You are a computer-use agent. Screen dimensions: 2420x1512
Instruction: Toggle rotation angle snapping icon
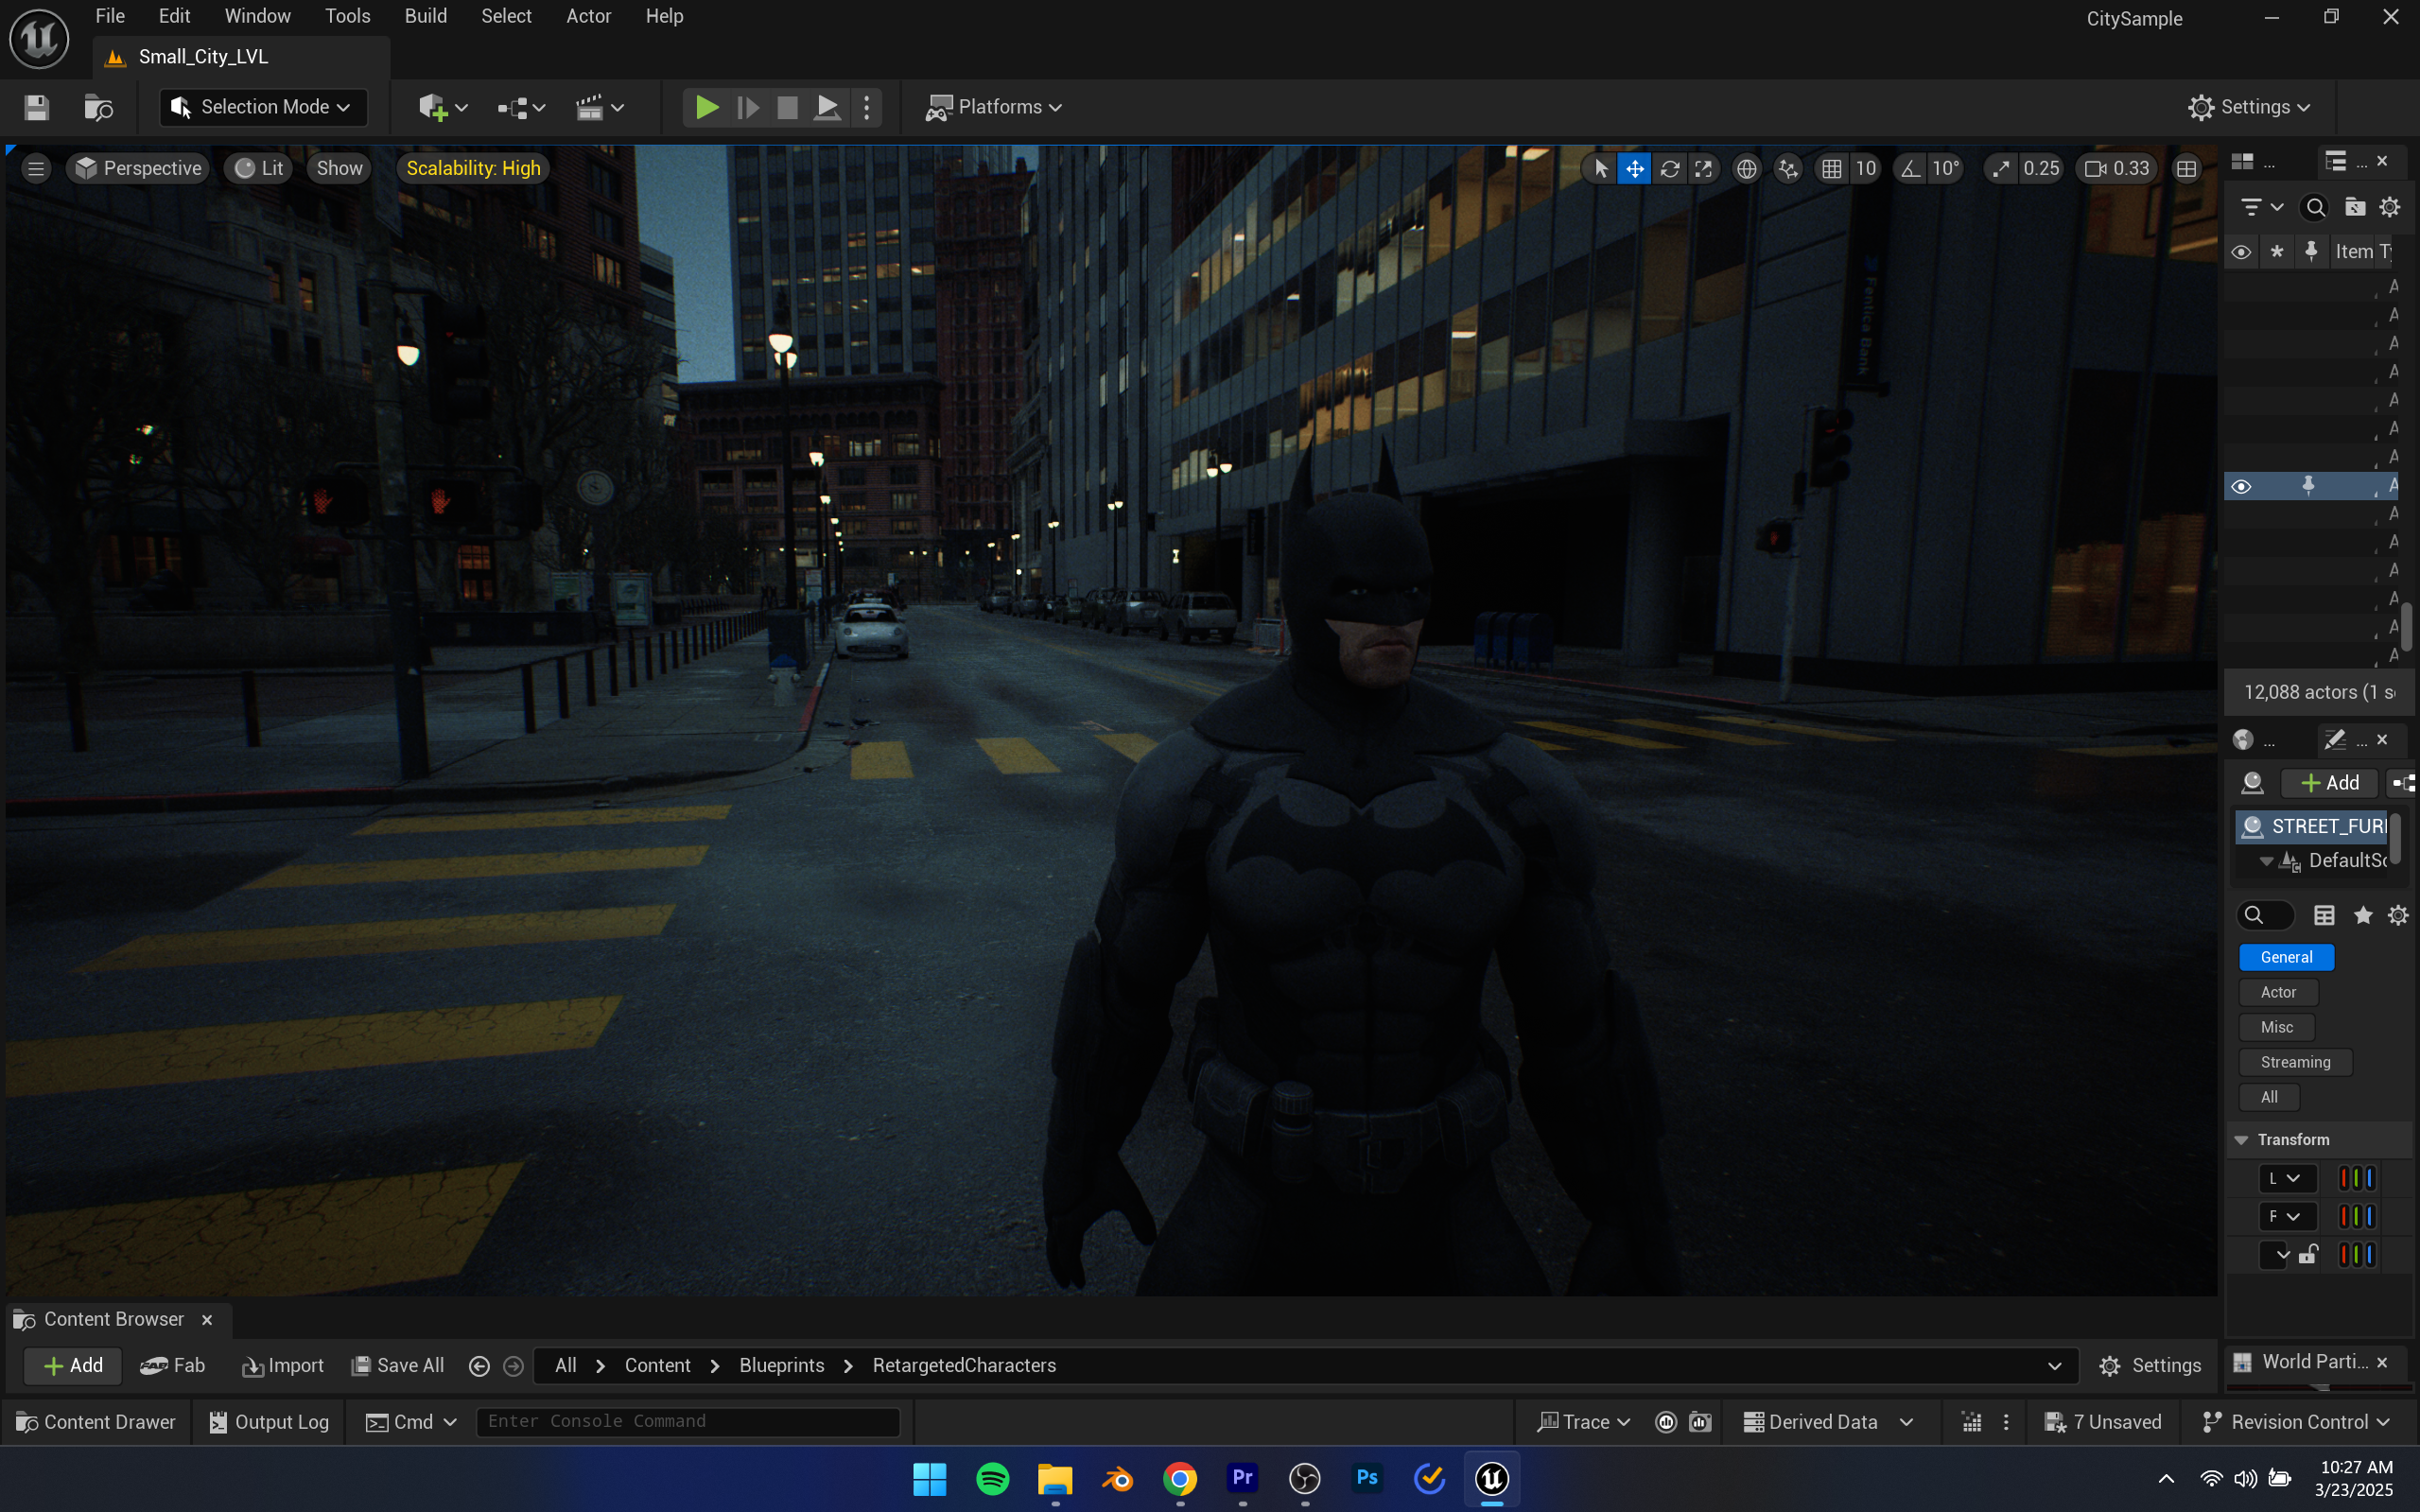[x=1910, y=168]
